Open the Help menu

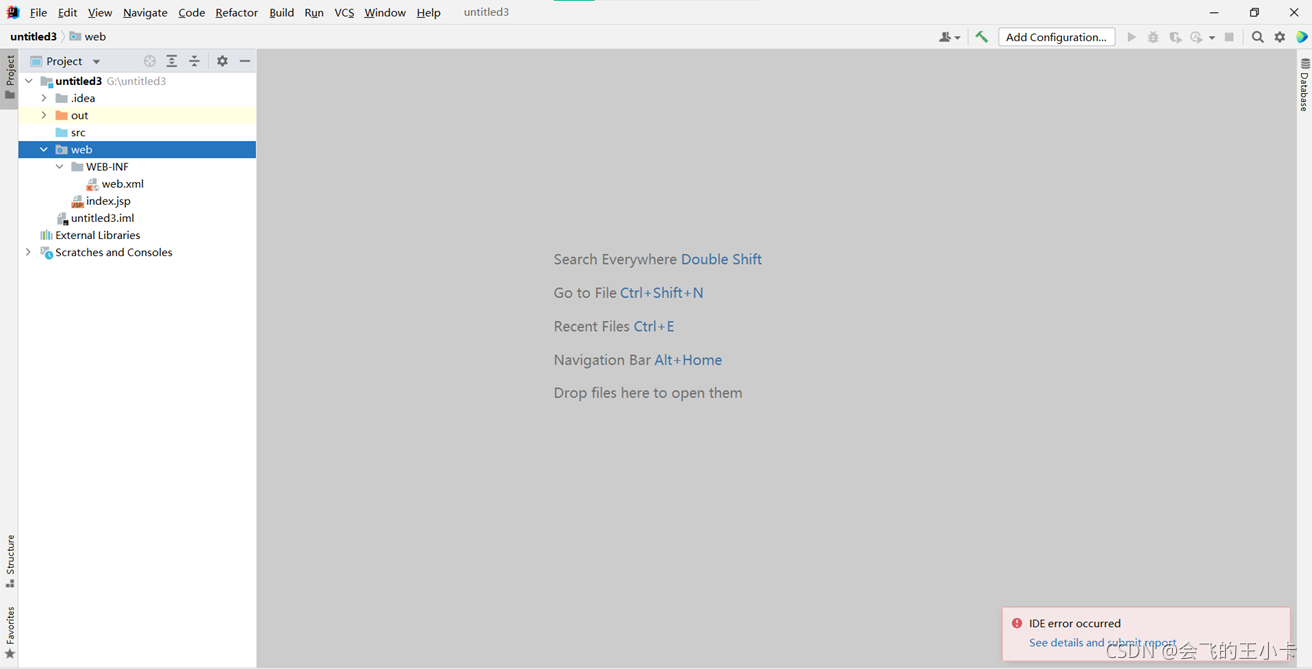[x=428, y=12]
